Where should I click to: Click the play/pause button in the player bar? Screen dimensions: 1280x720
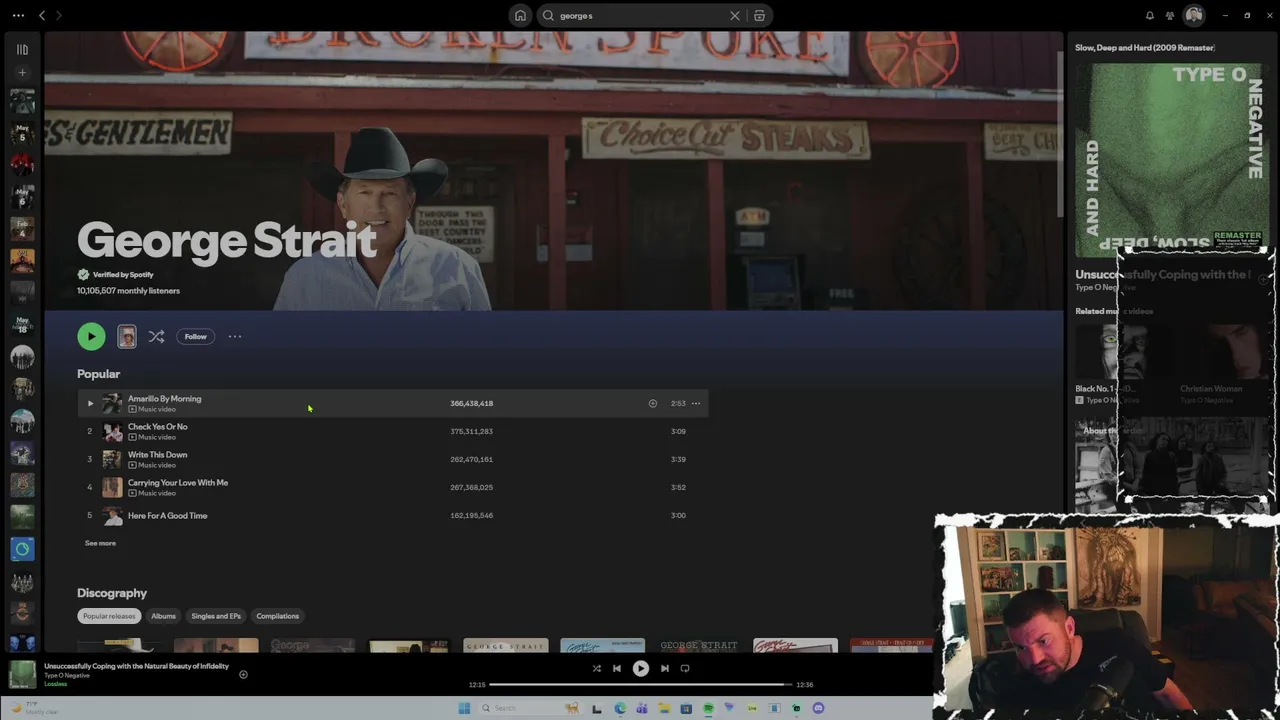tap(641, 668)
